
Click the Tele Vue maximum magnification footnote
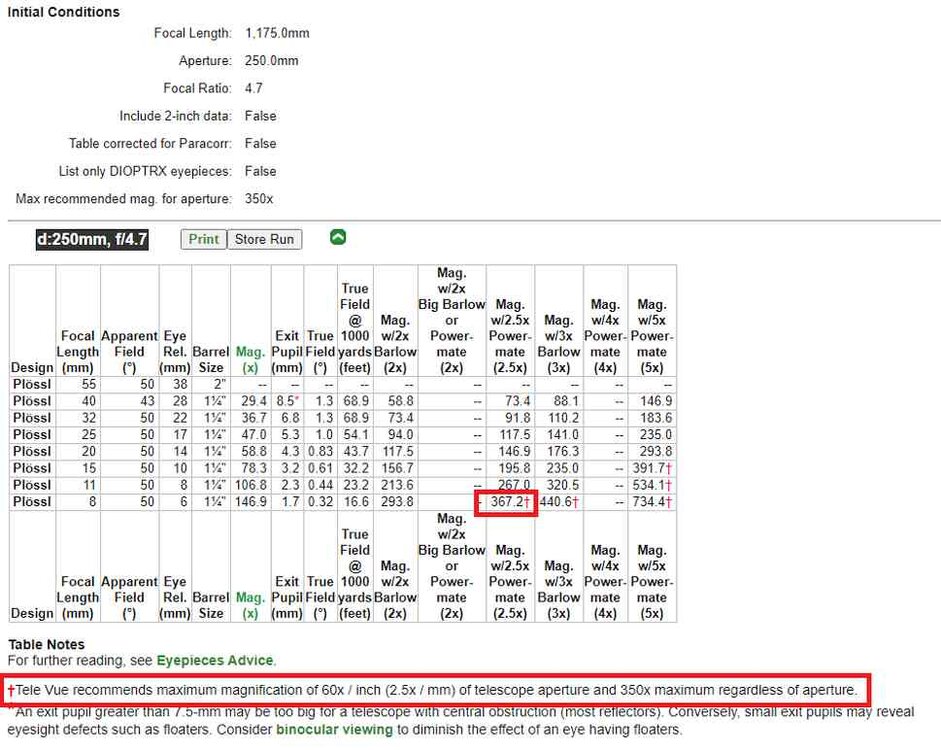[x=436, y=690]
